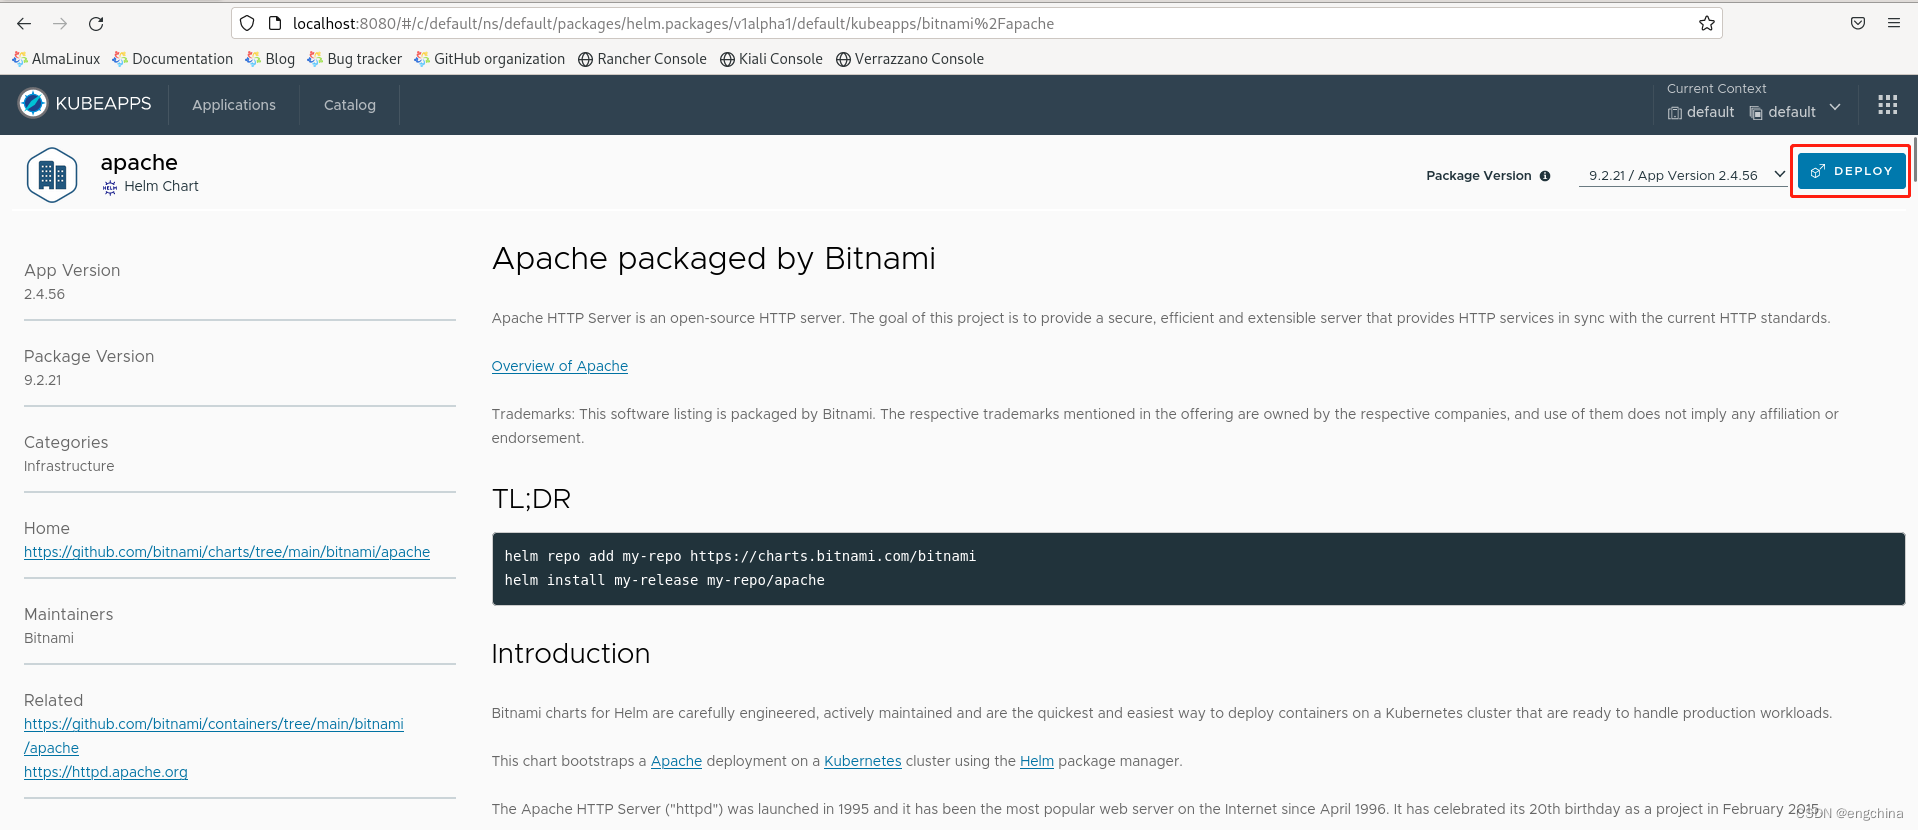Bookmark this page with the star icon

coord(1706,23)
